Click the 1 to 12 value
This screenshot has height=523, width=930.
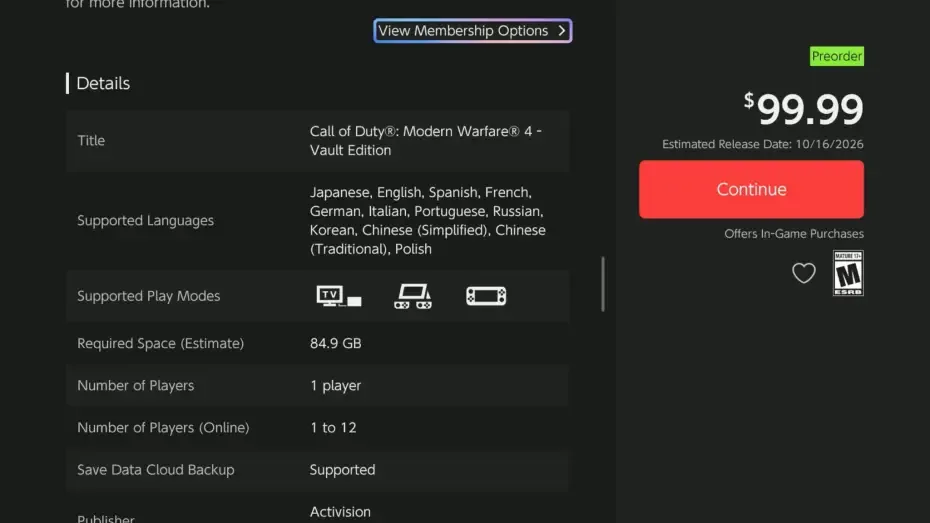333,428
